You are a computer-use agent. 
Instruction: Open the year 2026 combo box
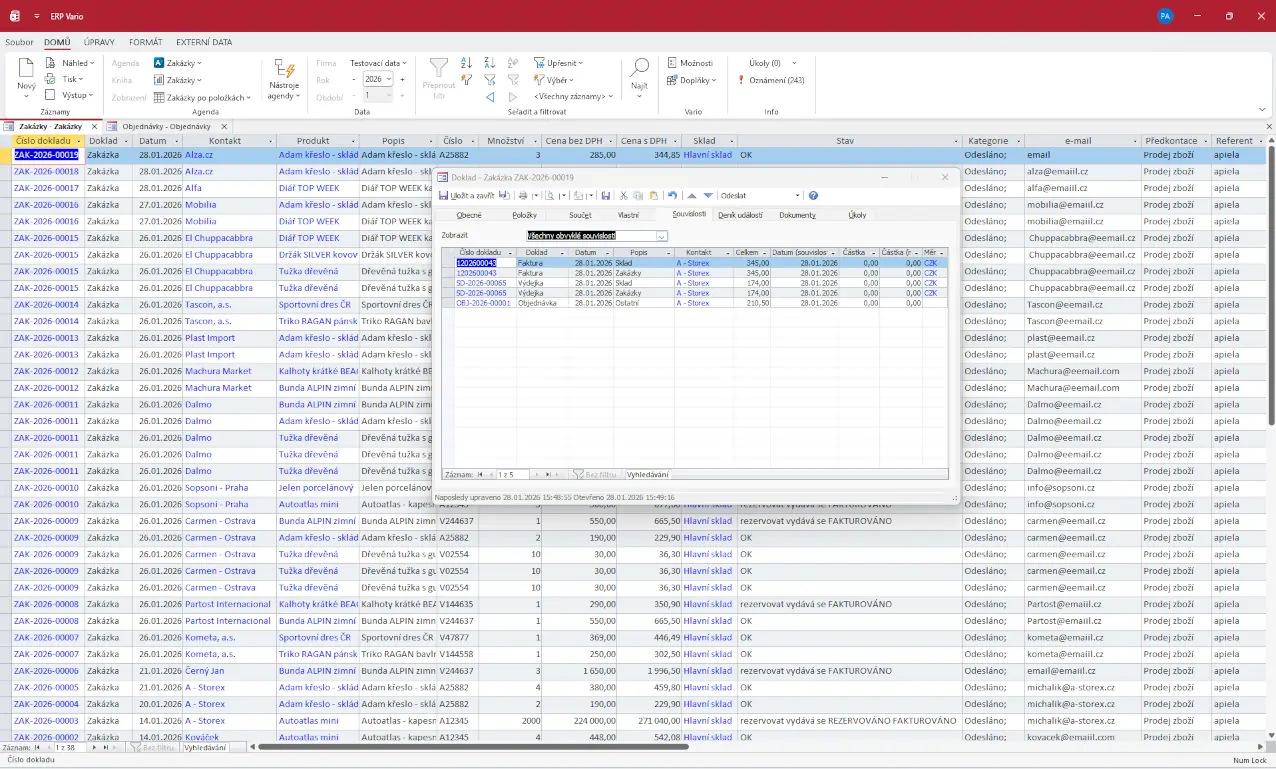[x=389, y=79]
